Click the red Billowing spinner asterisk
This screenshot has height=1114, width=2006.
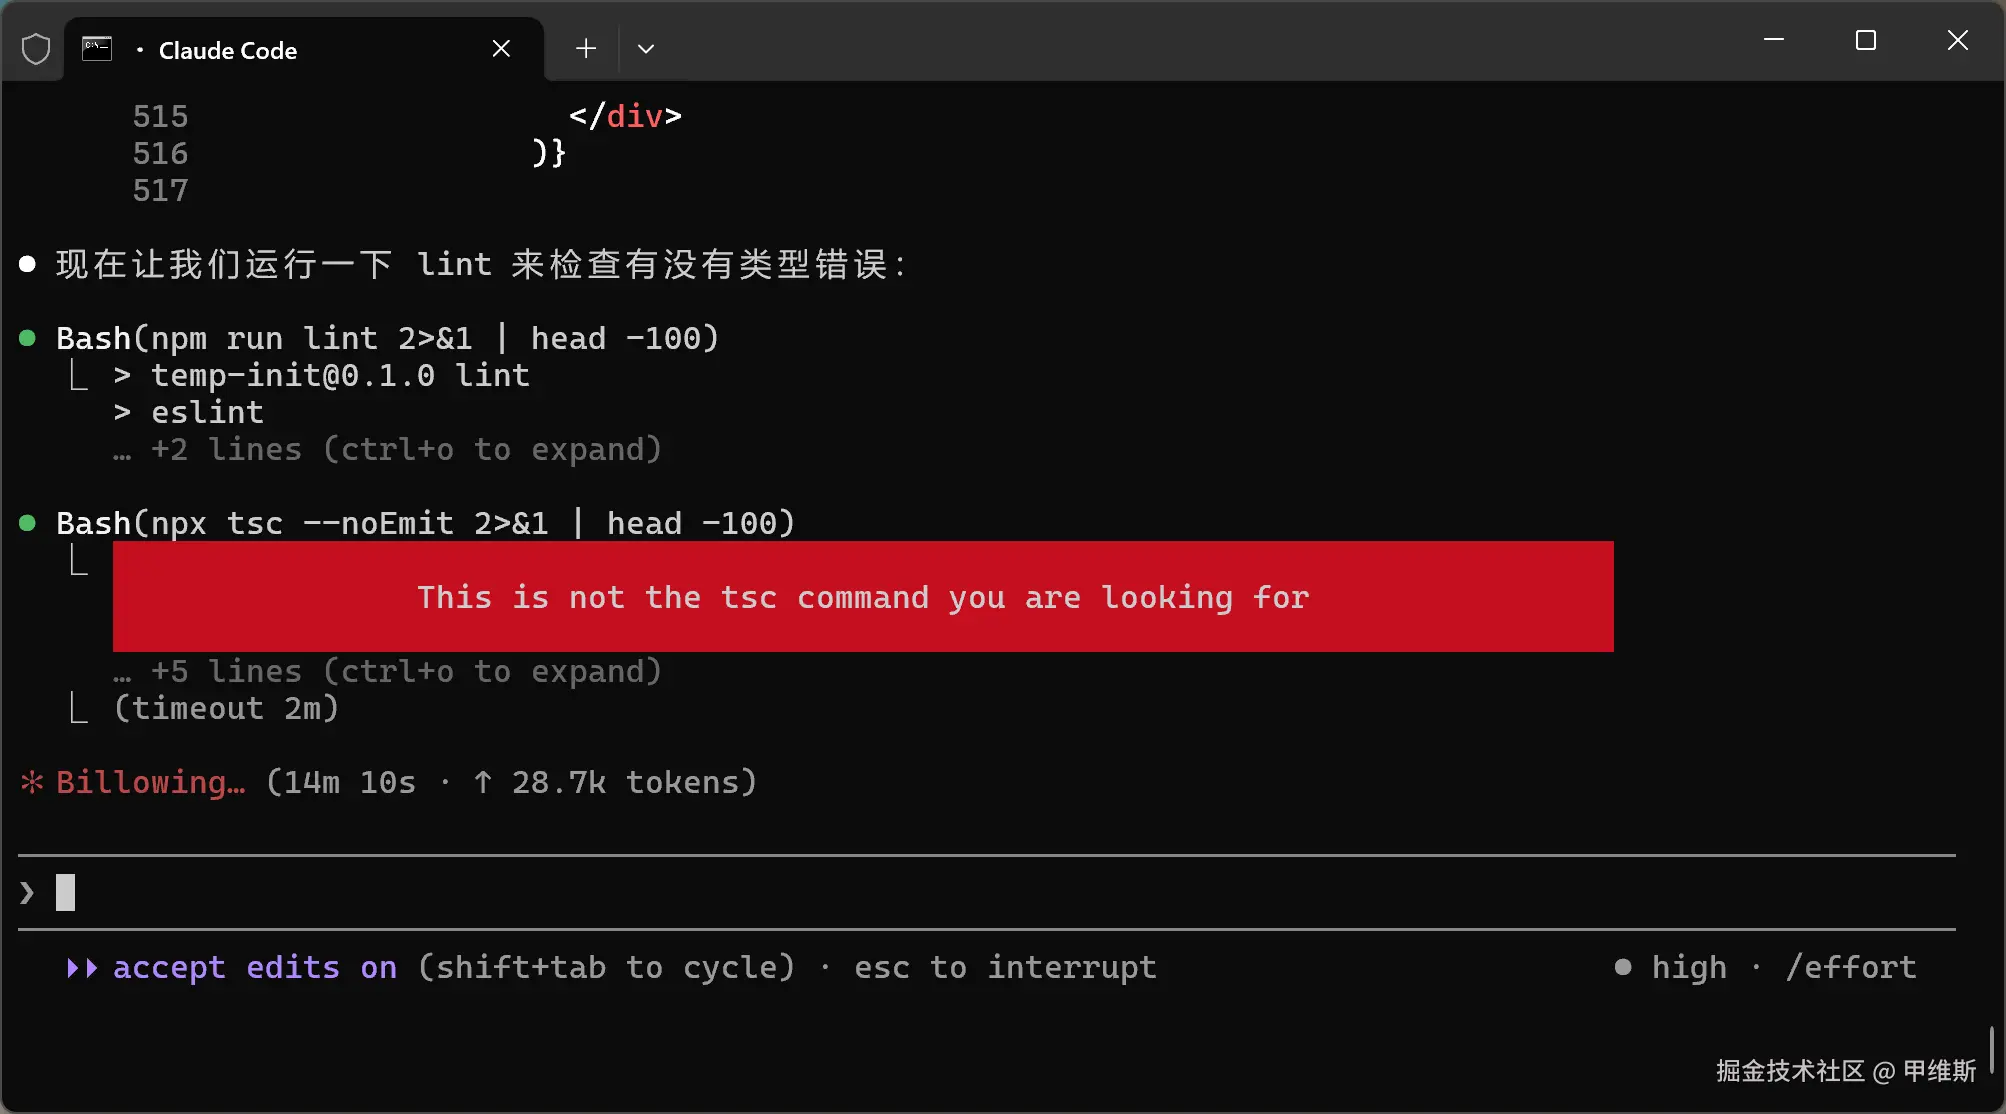[32, 782]
